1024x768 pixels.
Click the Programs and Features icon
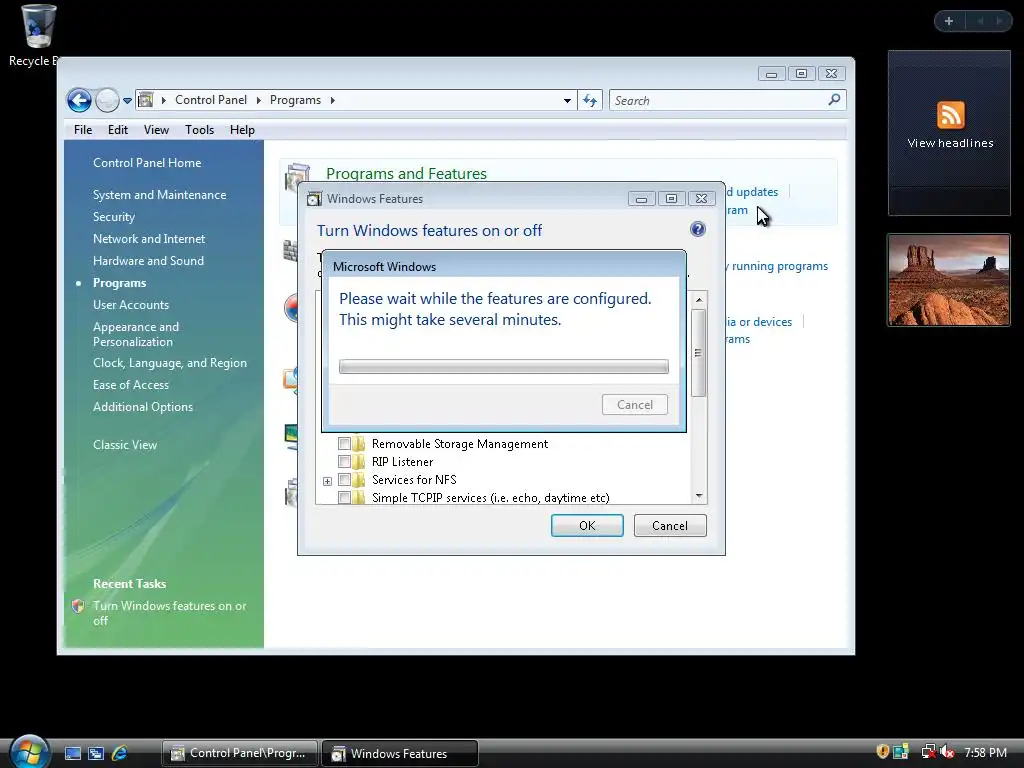coord(297,177)
